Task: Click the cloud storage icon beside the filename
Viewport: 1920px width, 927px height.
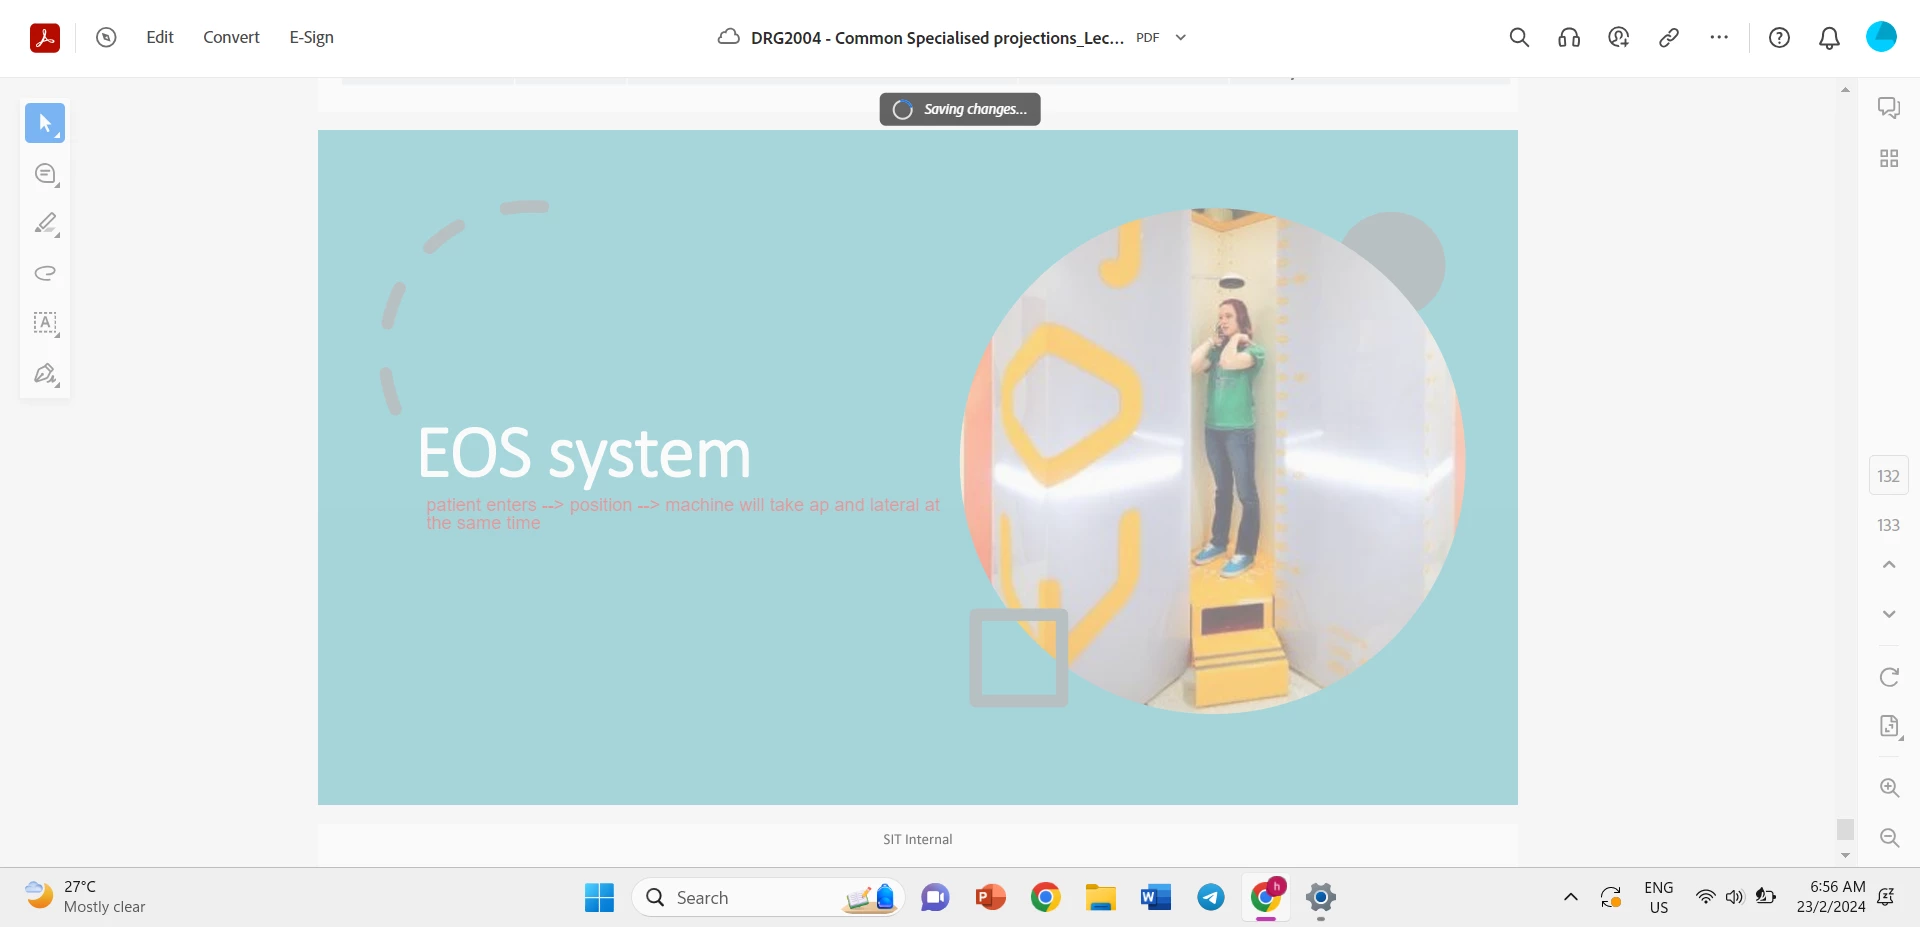Action: click(x=729, y=37)
